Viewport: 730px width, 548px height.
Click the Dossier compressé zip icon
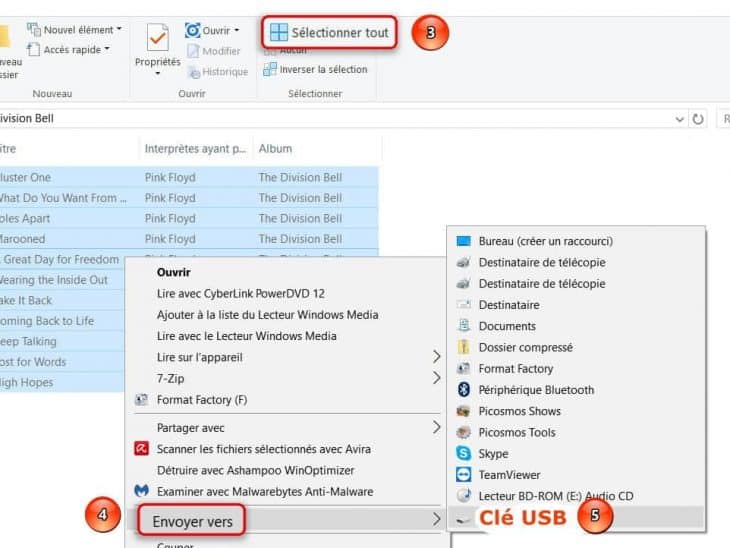[x=464, y=347]
